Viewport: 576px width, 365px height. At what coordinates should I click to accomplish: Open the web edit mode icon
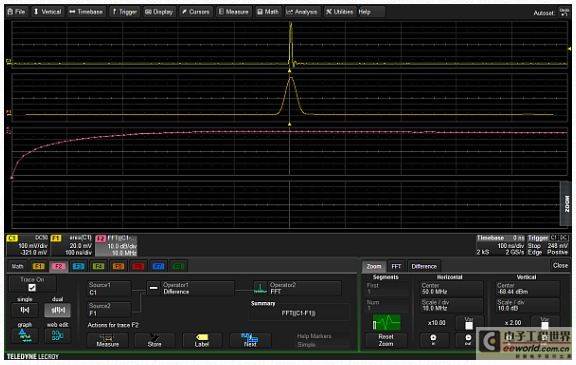(58, 336)
